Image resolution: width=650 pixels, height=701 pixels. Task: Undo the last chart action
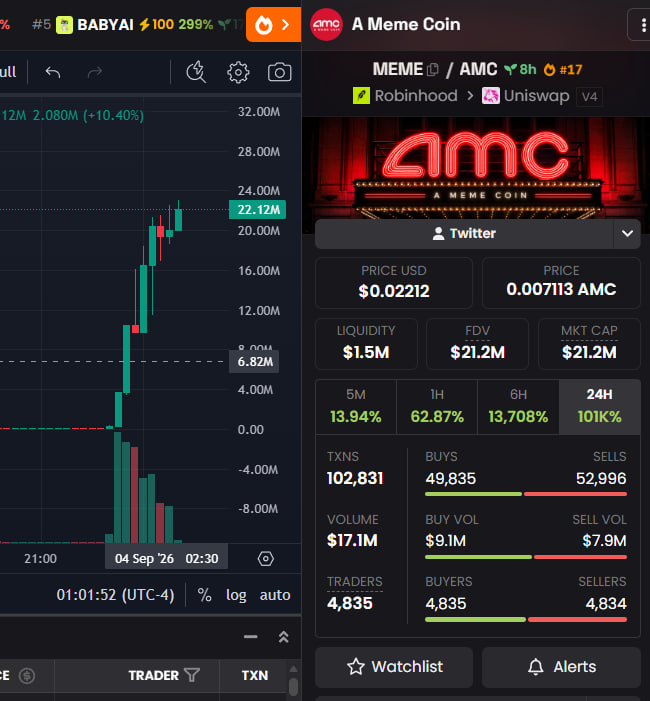tap(53, 72)
